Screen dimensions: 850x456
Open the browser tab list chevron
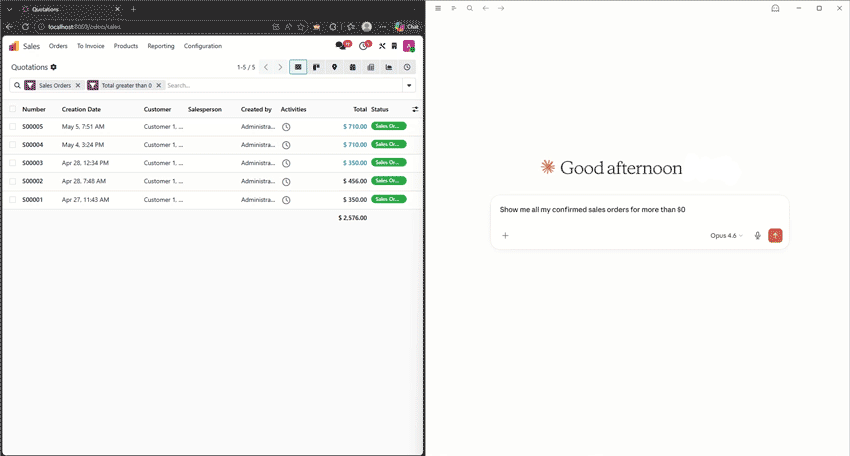[9, 9]
